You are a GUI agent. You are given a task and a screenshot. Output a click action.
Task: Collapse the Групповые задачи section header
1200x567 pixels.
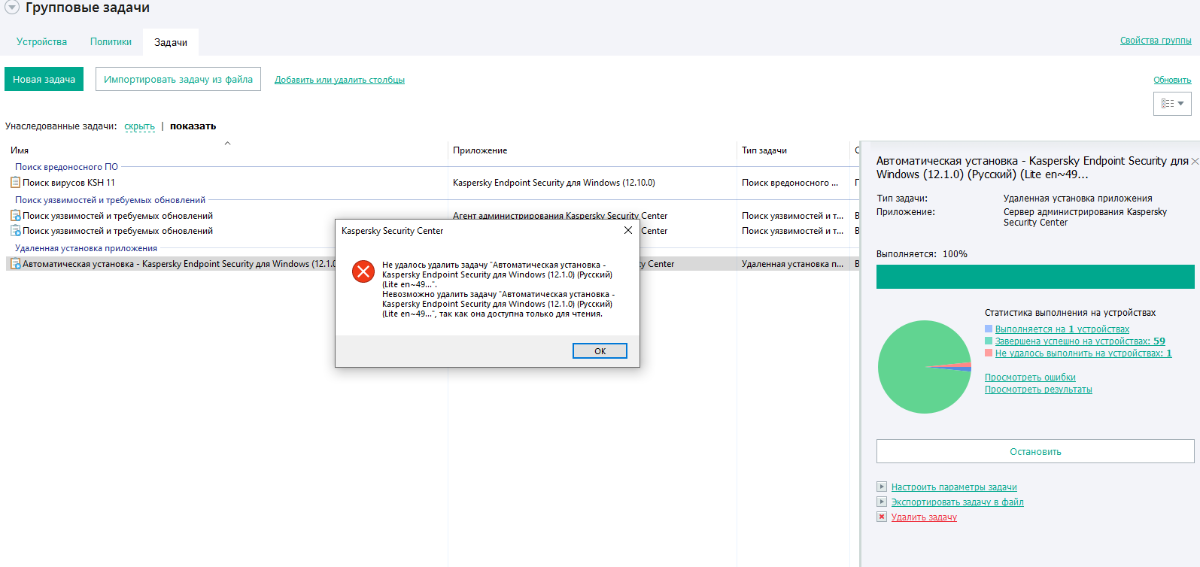(11, 8)
